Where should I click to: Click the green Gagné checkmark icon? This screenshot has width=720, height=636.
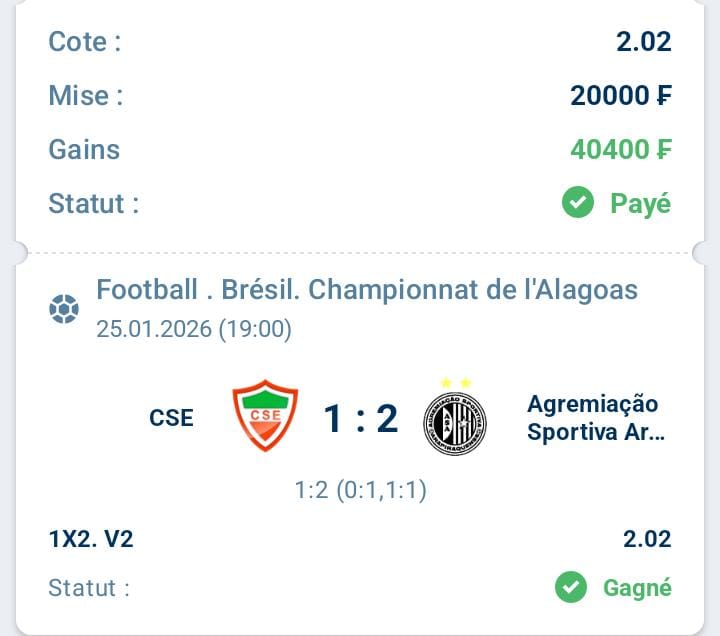571,587
